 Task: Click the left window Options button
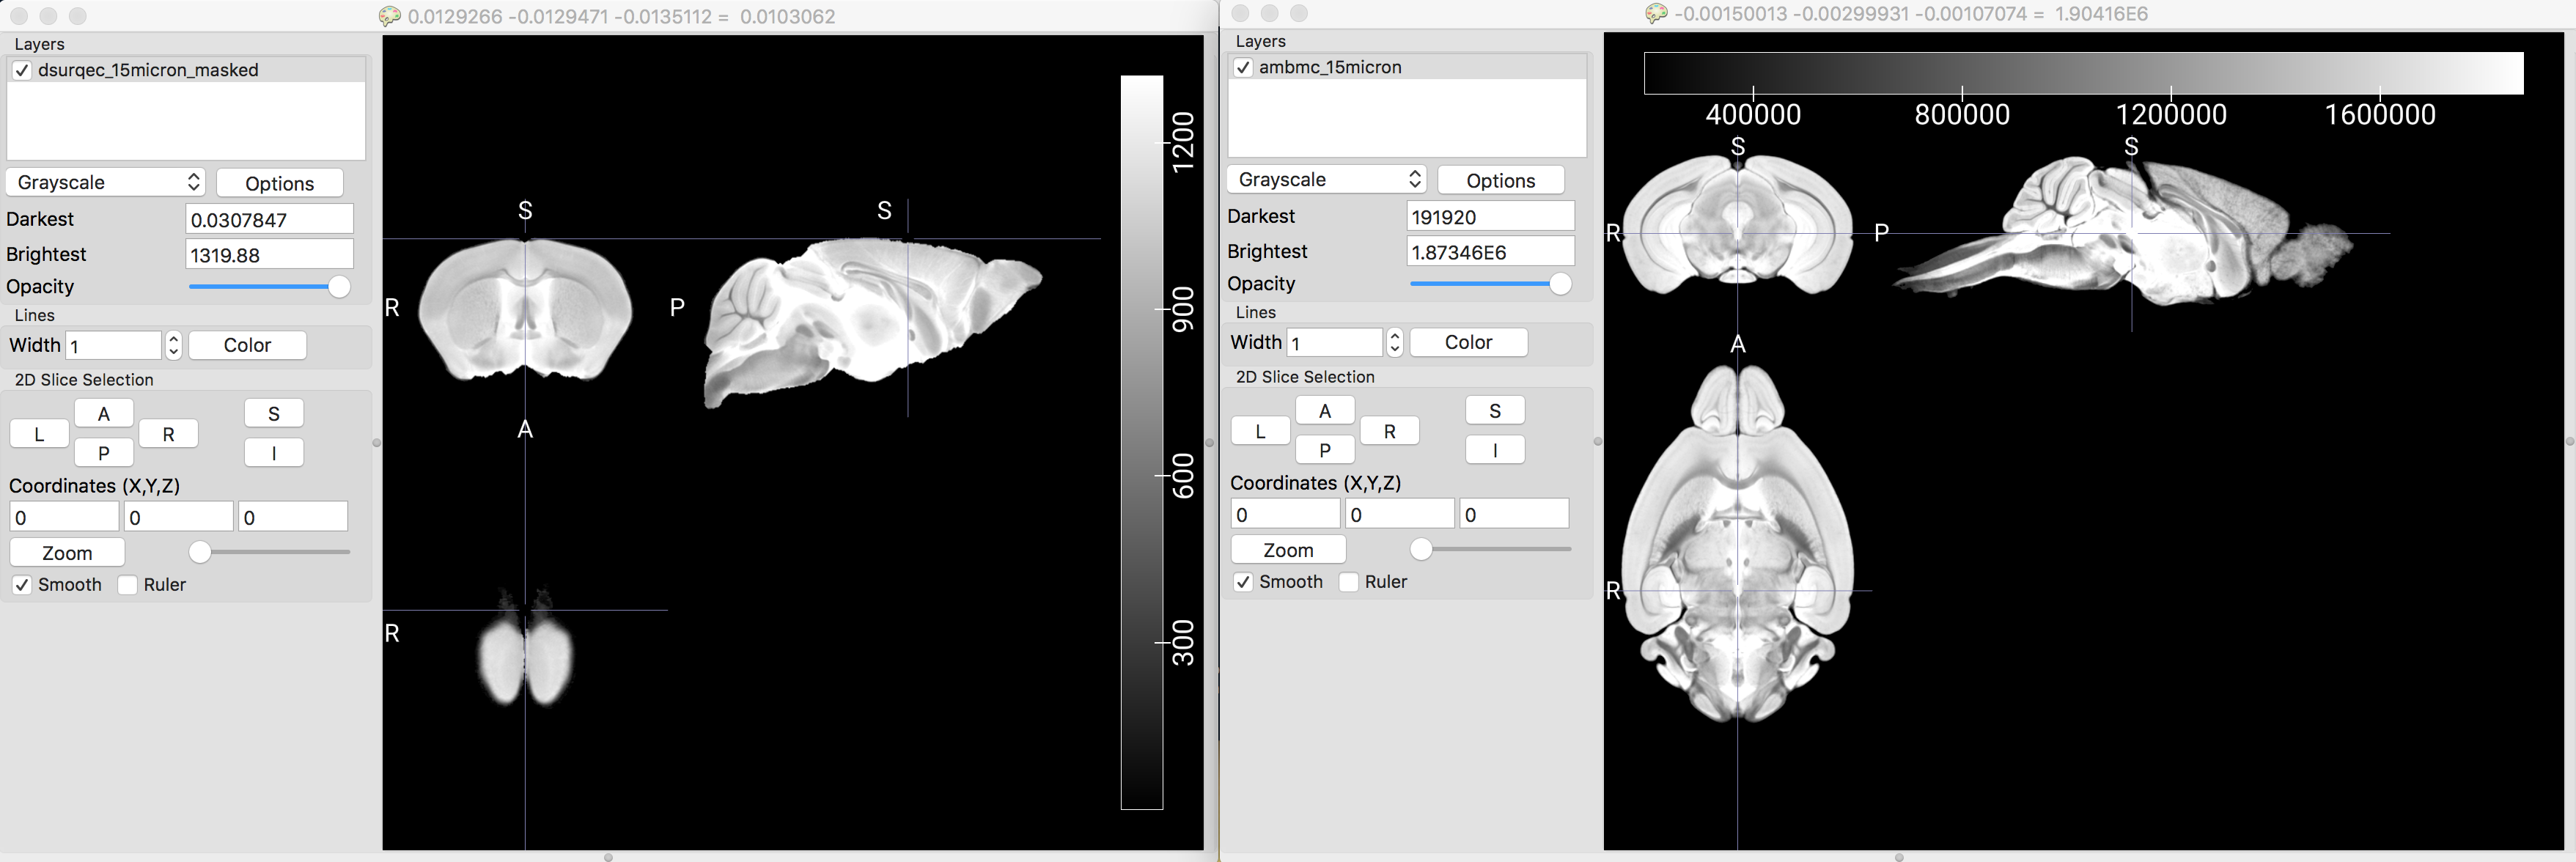point(280,183)
